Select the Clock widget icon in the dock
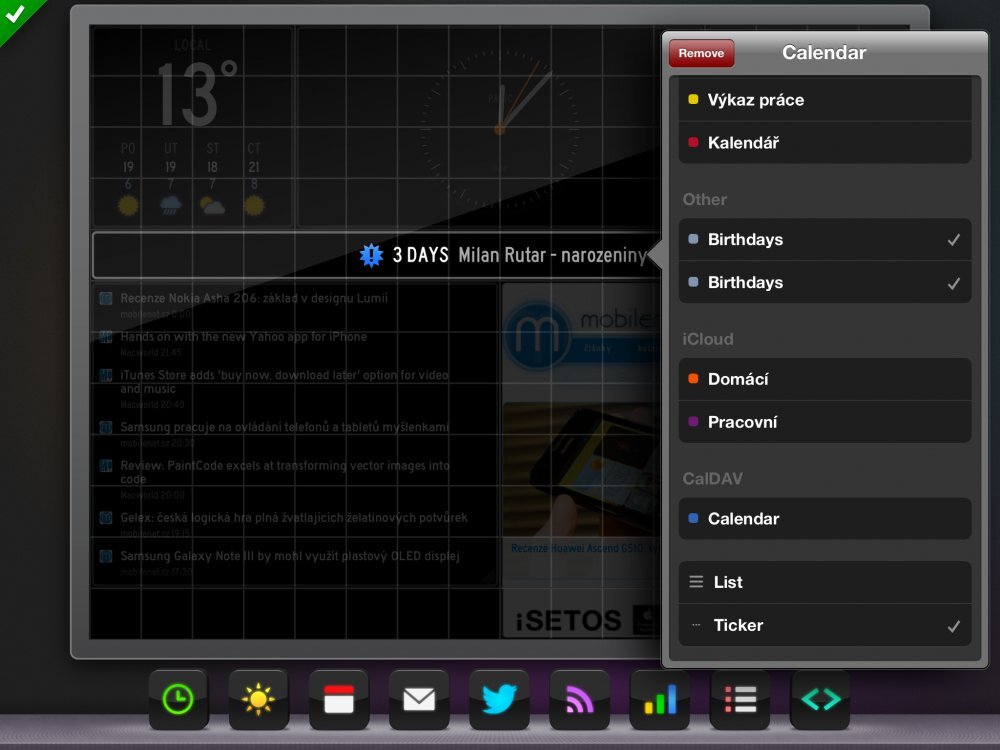Viewport: 1000px width, 750px height. [x=178, y=700]
